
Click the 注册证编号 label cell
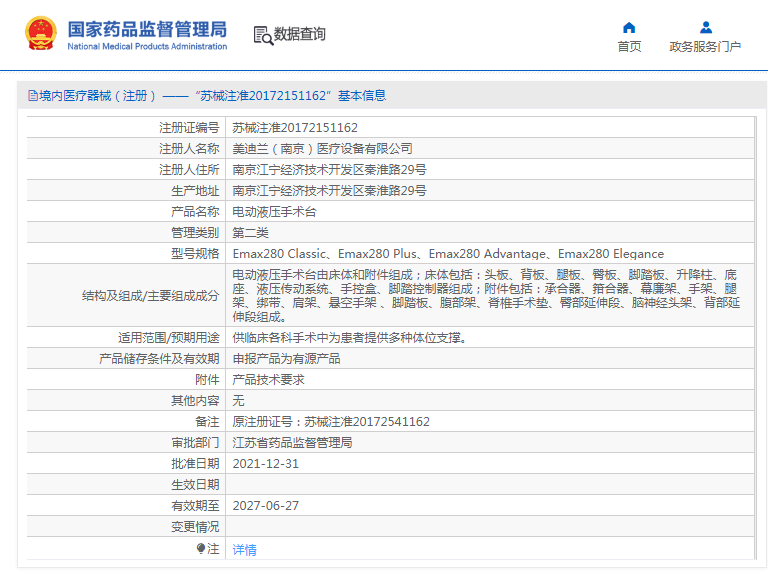126,128
